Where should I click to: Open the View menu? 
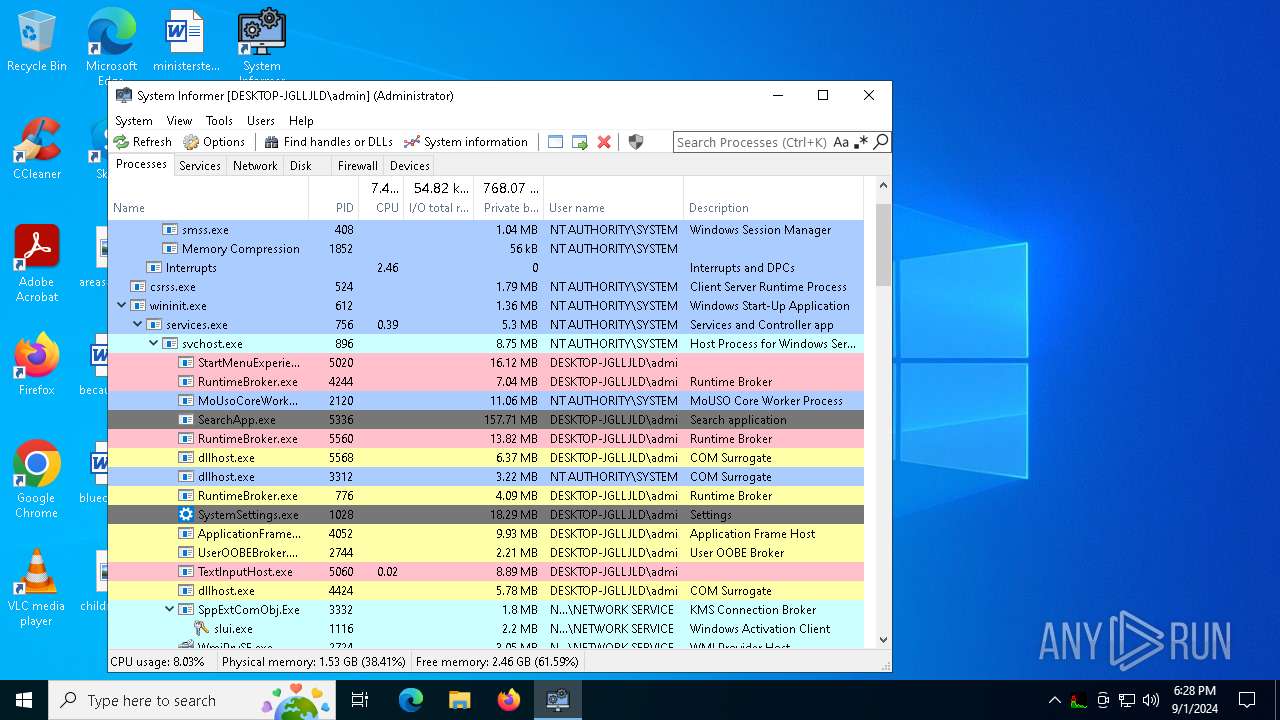(x=179, y=121)
